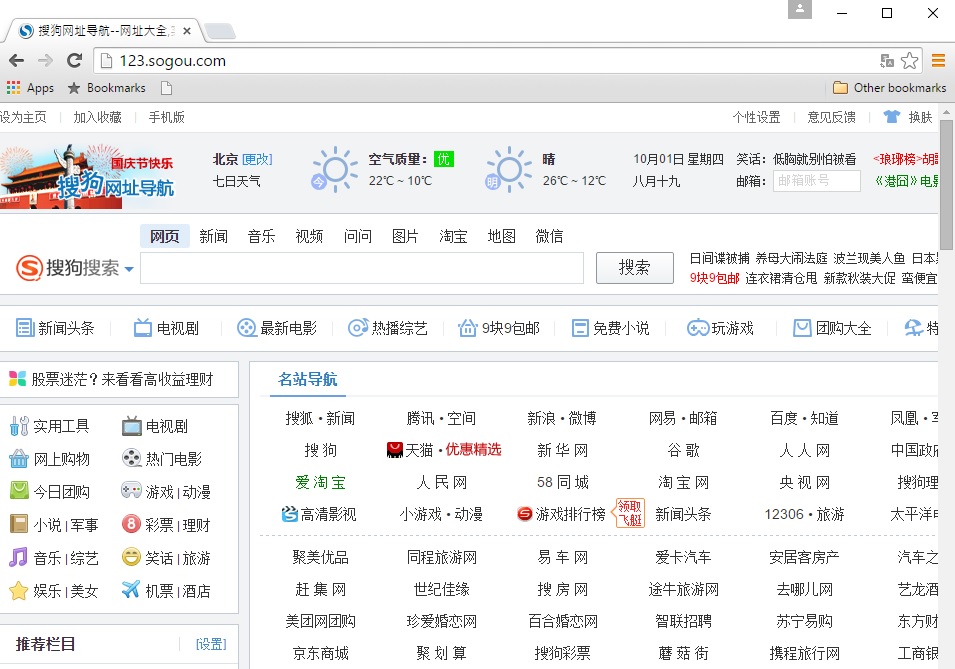This screenshot has width=955, height=669.
Task: Switch to the 名站导航 tab
Action: pyautogui.click(x=308, y=380)
